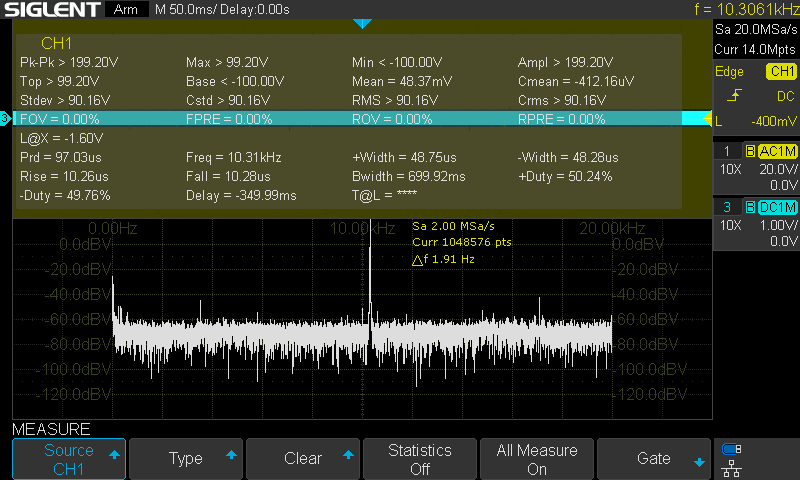Open the measurement Type menu
The width and height of the screenshot is (800, 480).
point(186,459)
